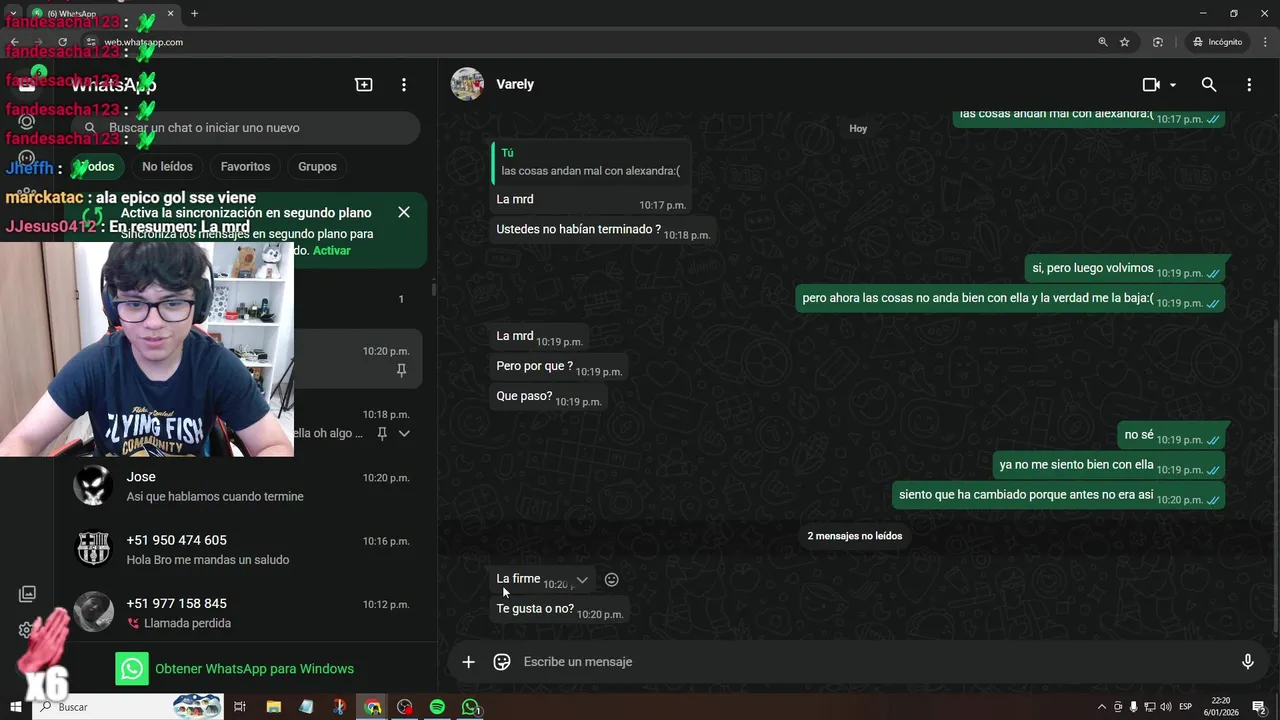Activate background sync via Activar link
This screenshot has width=1280, height=720.
[x=332, y=251]
